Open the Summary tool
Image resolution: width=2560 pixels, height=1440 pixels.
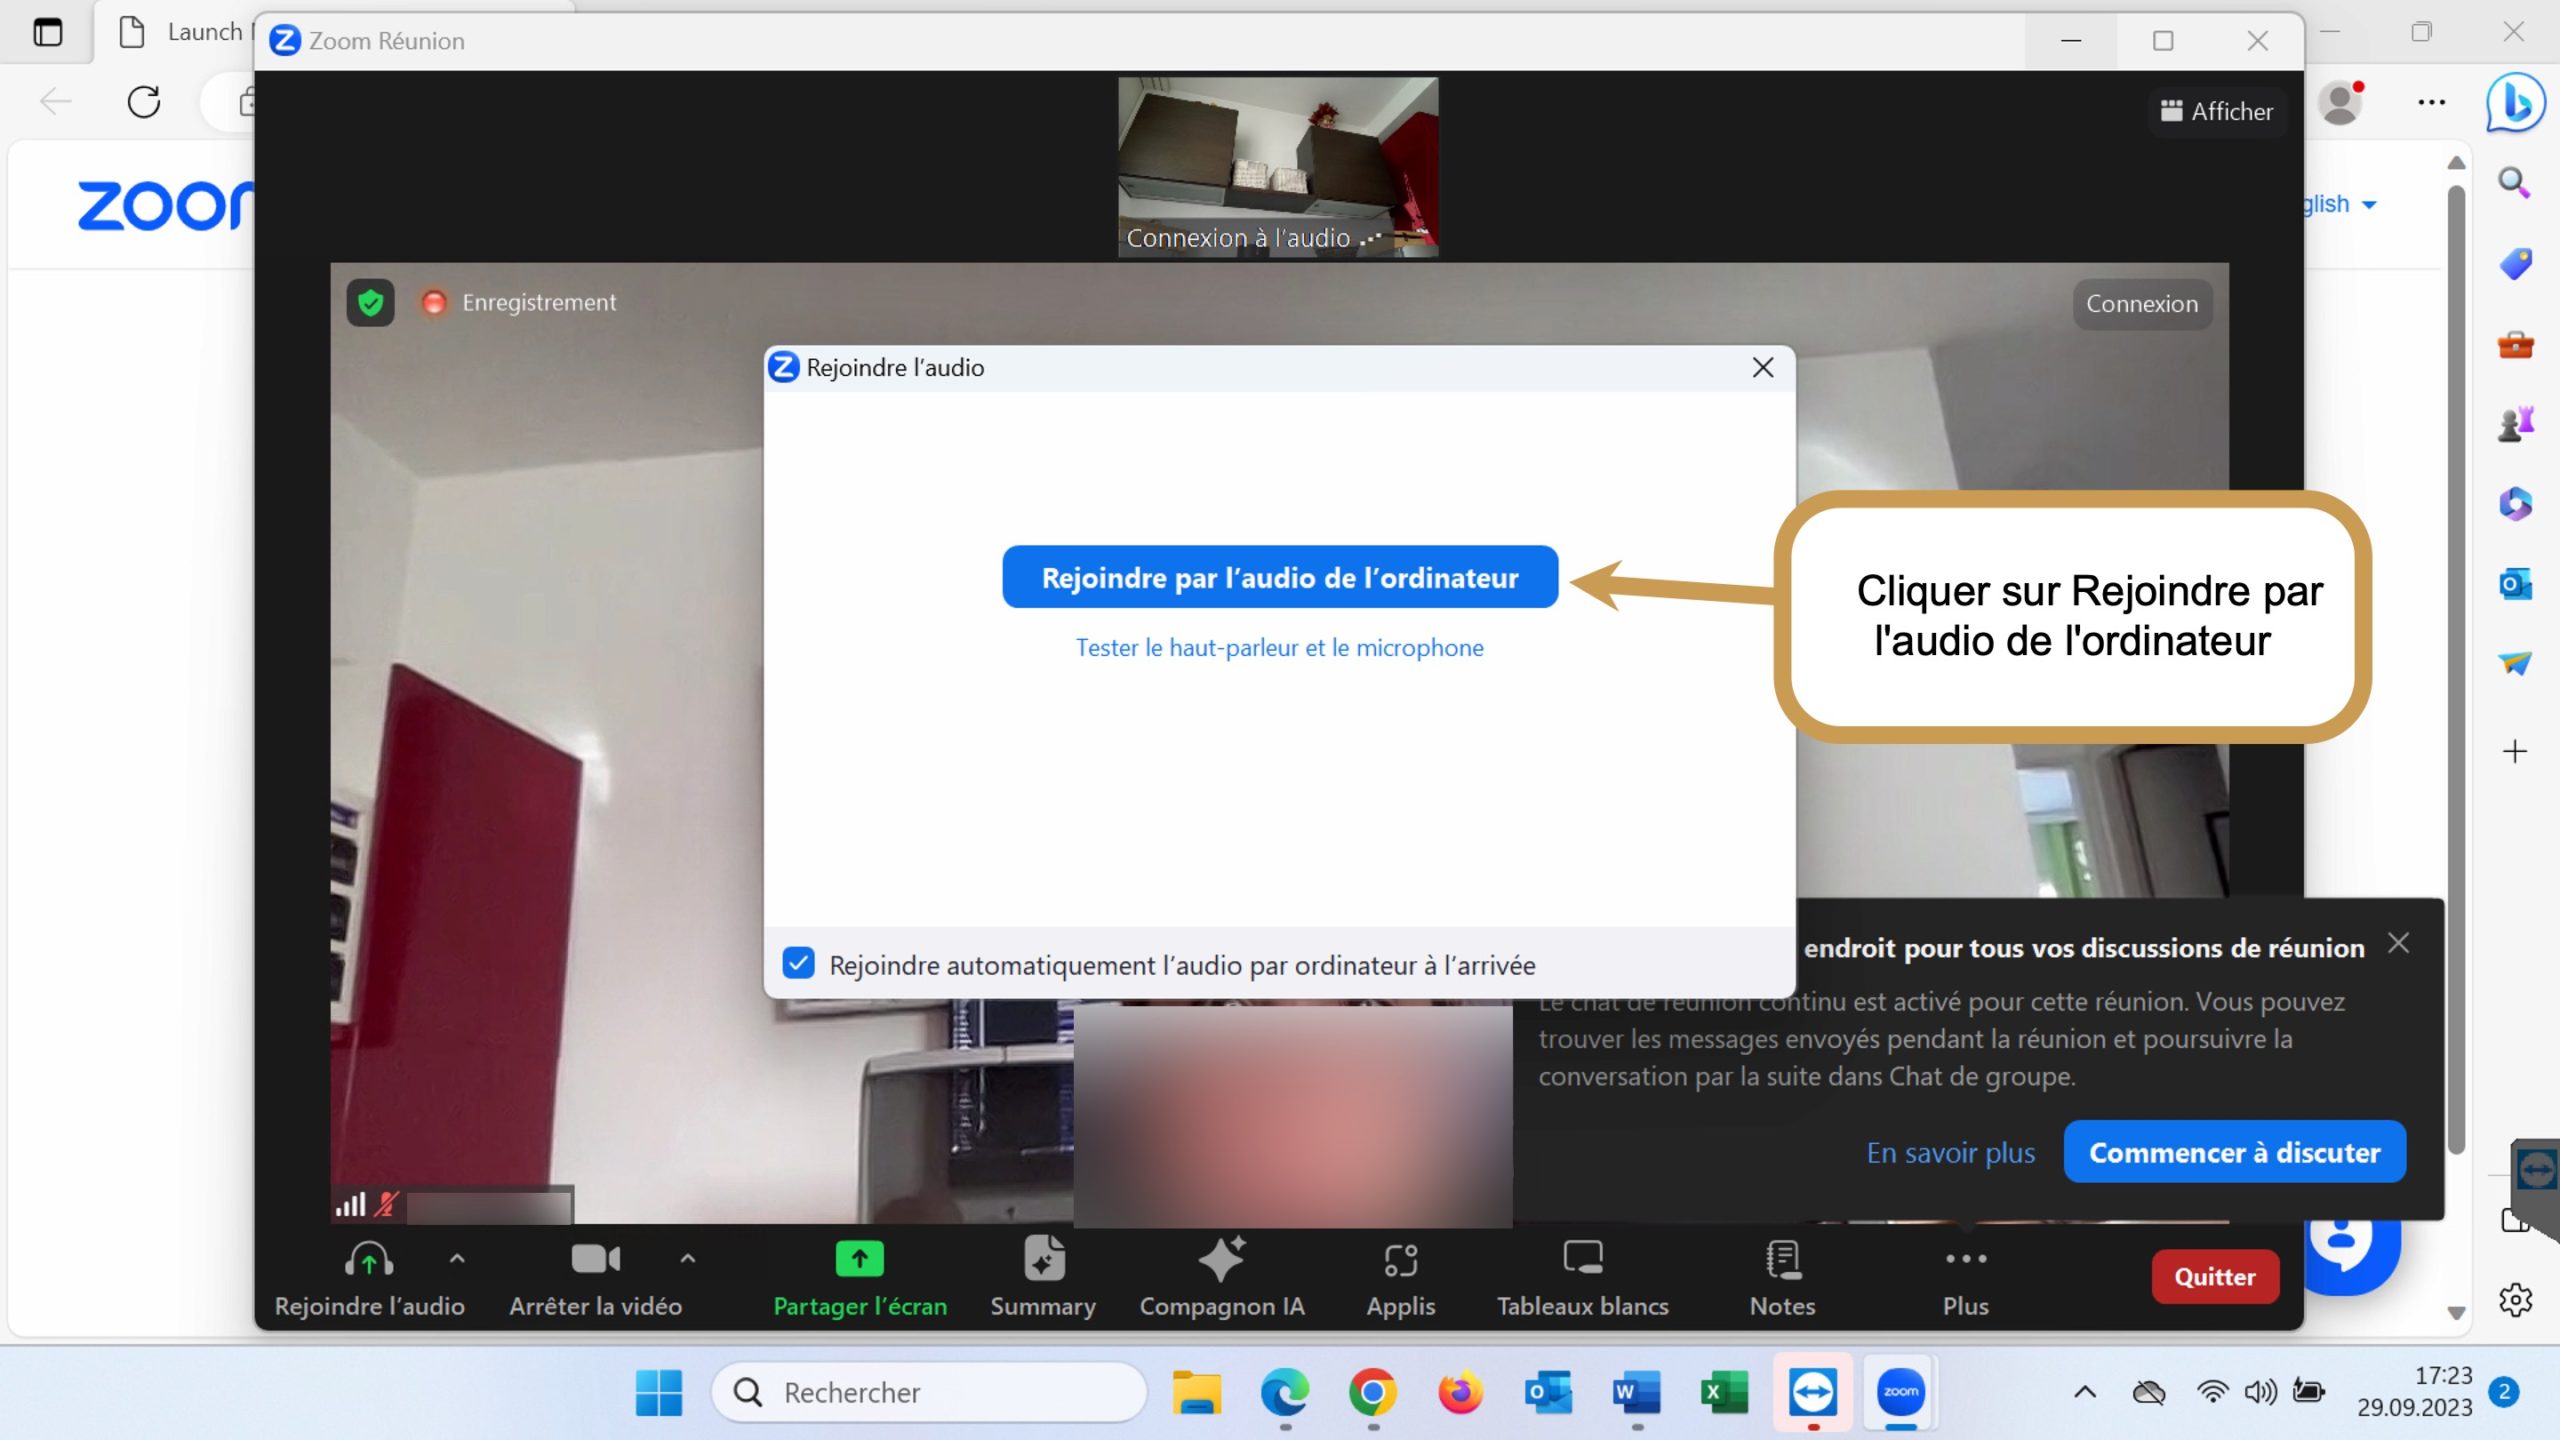1043,1277
